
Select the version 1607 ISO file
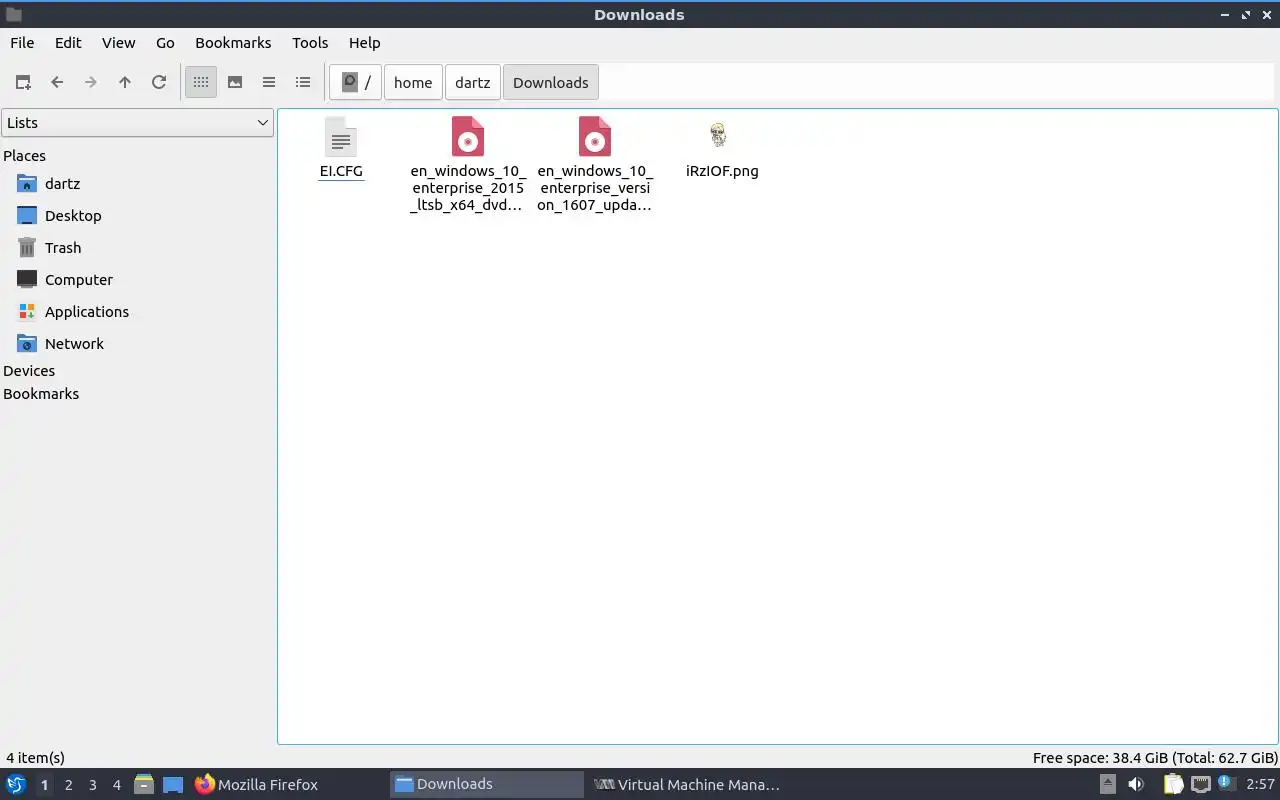(595, 136)
